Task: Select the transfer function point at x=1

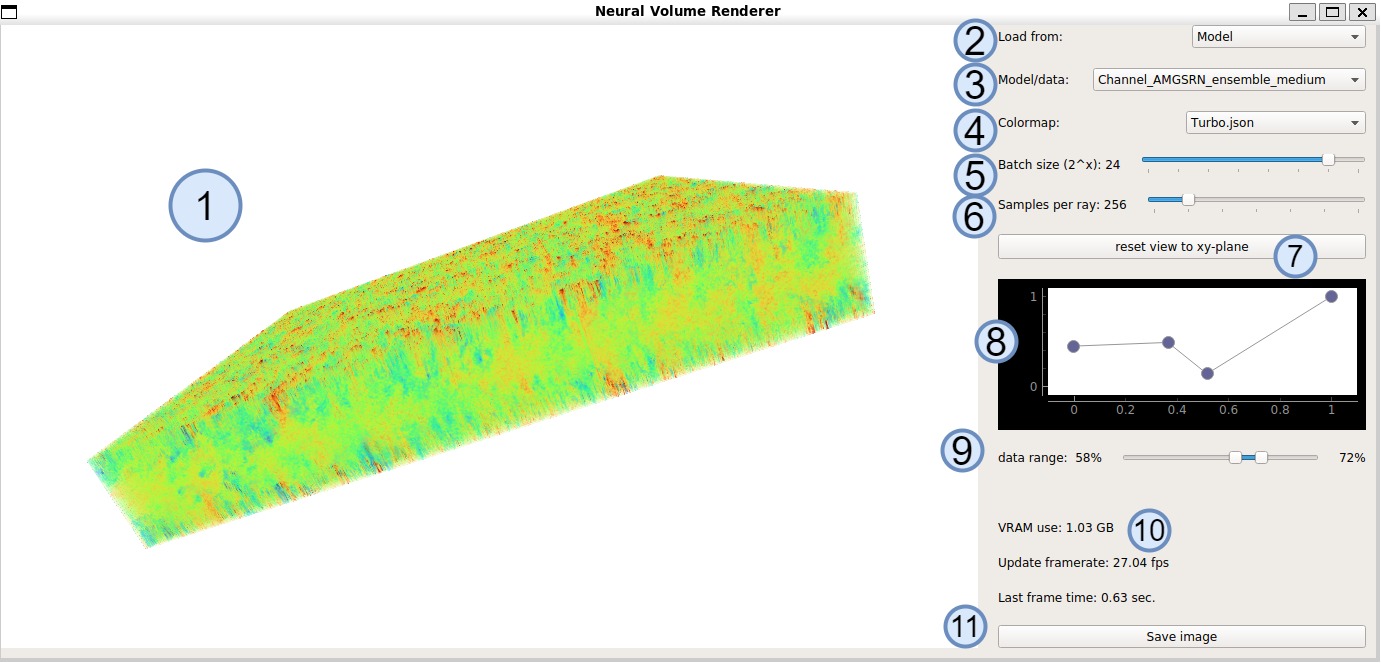Action: tap(1331, 296)
